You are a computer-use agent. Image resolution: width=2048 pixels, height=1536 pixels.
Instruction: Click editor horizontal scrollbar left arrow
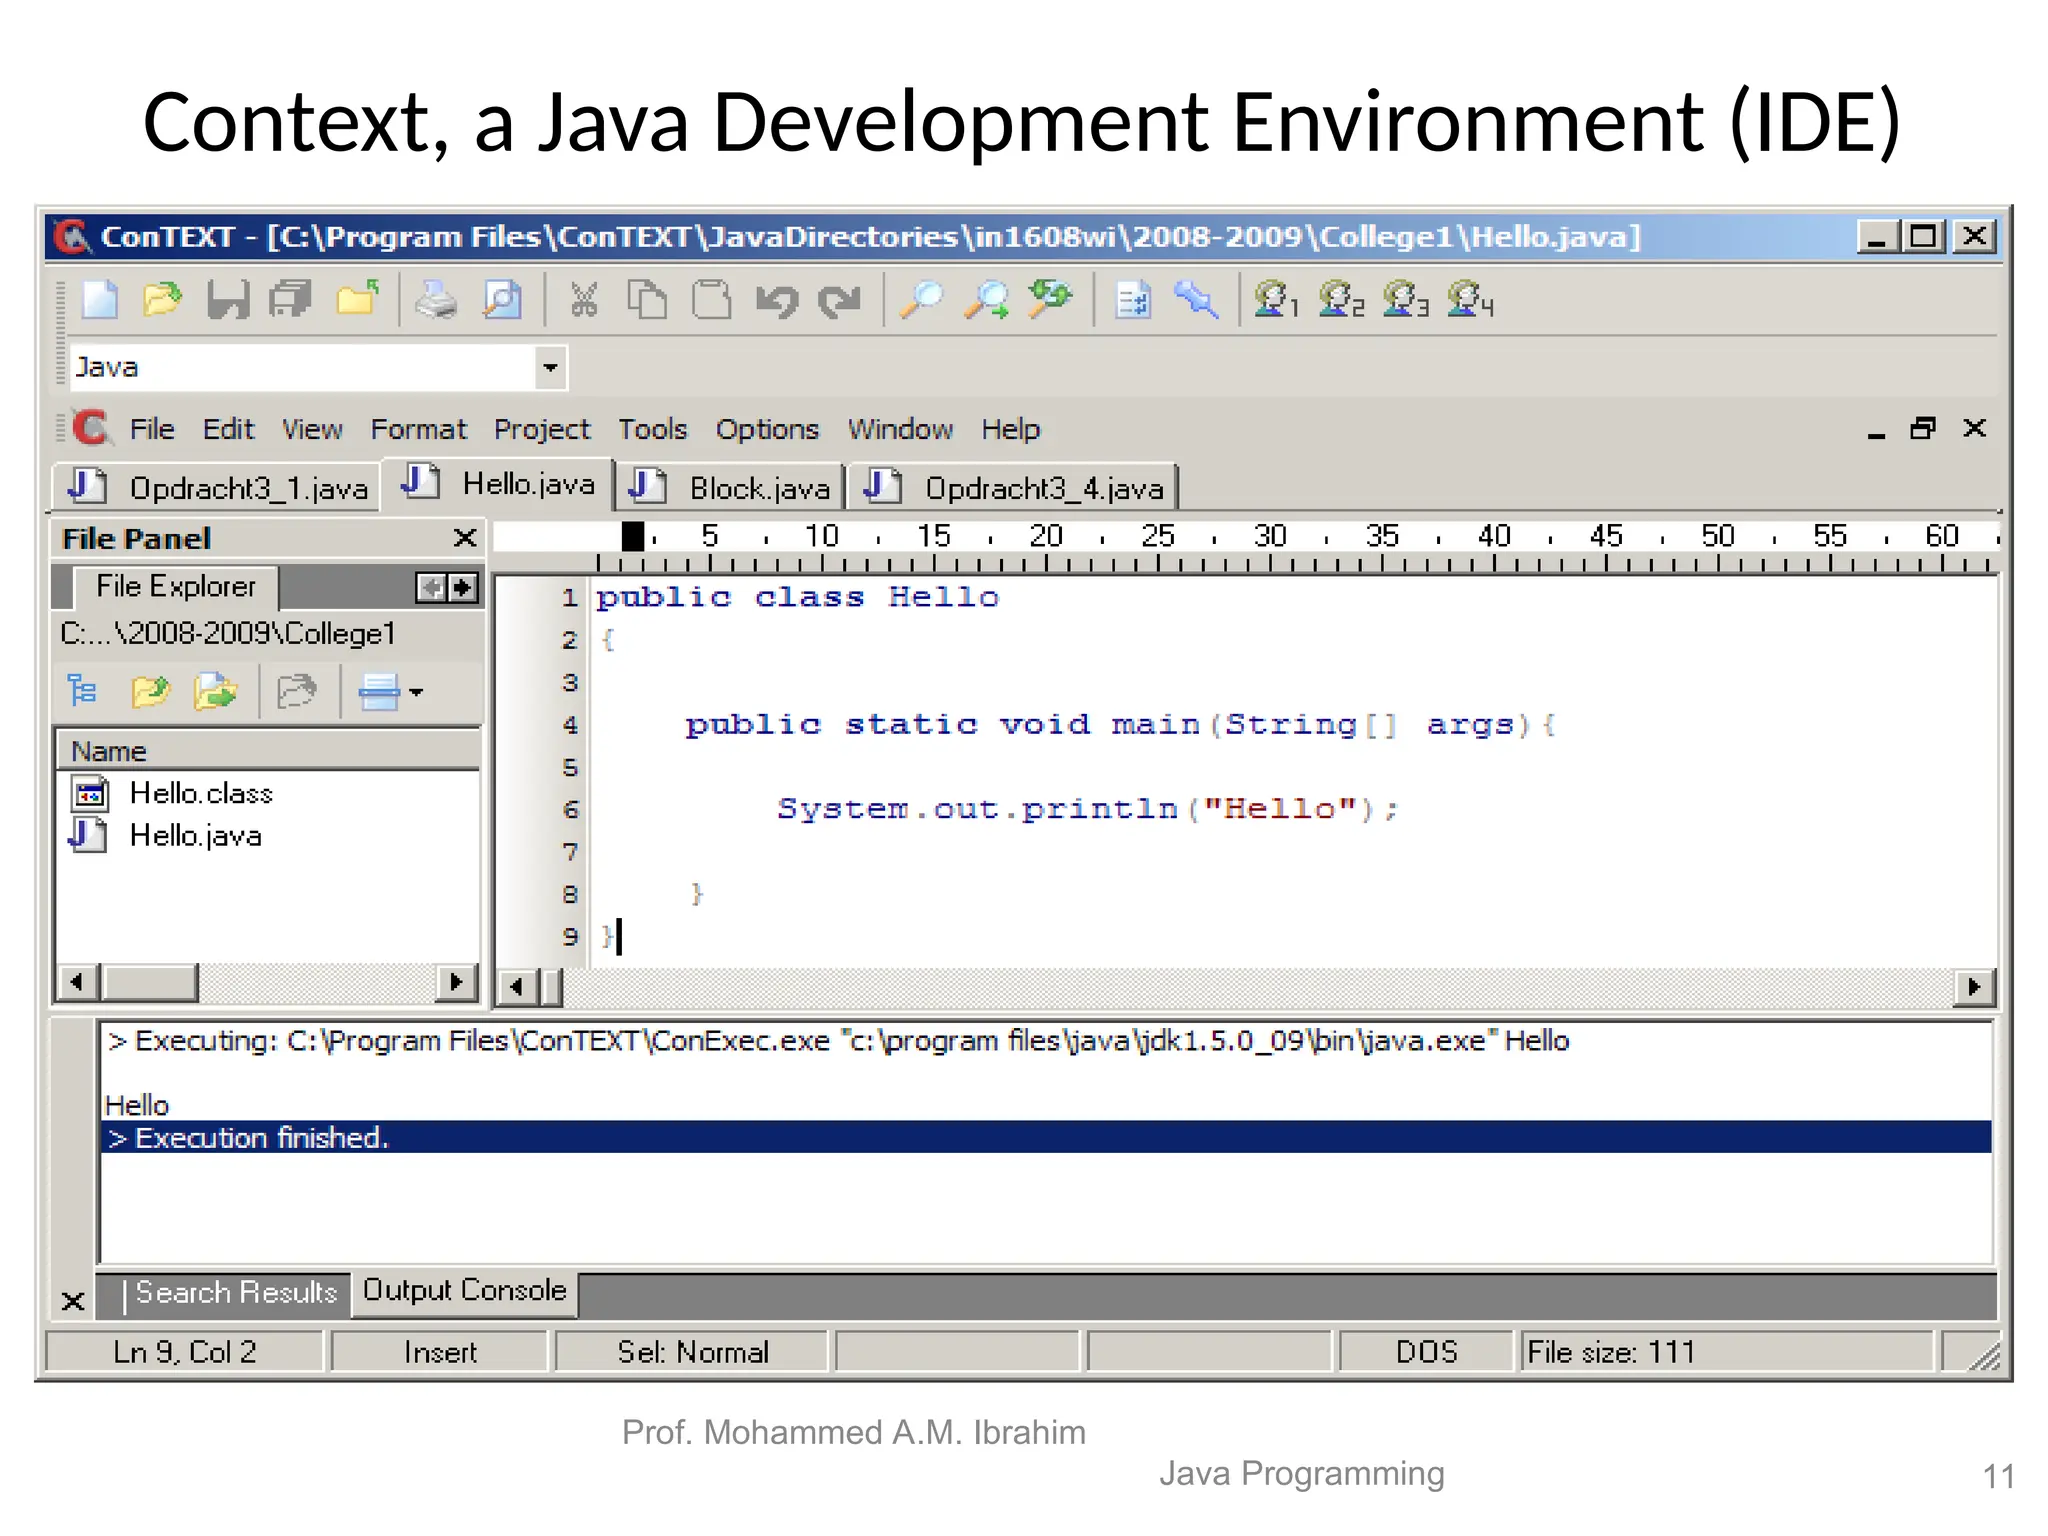point(517,987)
